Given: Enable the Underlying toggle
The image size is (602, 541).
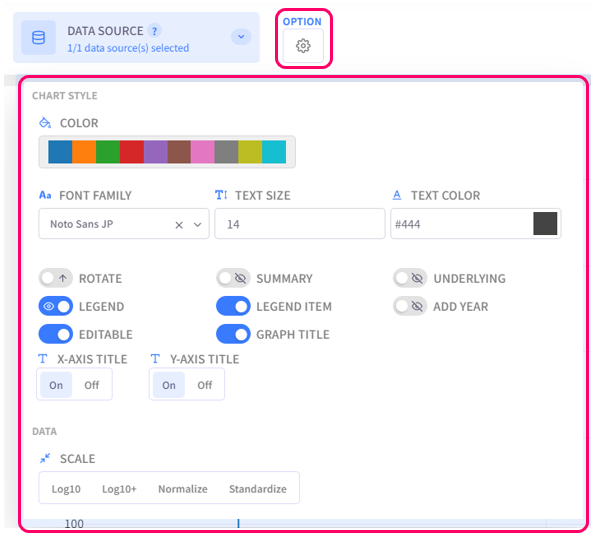Looking at the screenshot, I should 410,278.
